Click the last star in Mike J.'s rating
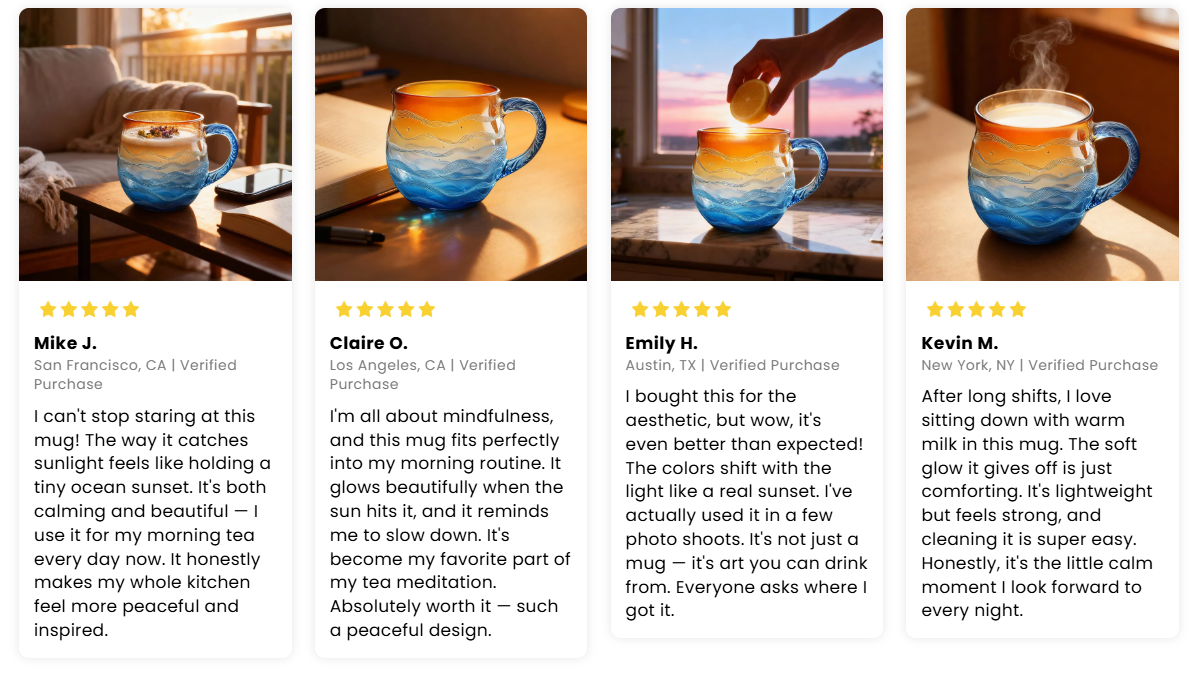 pos(131,309)
